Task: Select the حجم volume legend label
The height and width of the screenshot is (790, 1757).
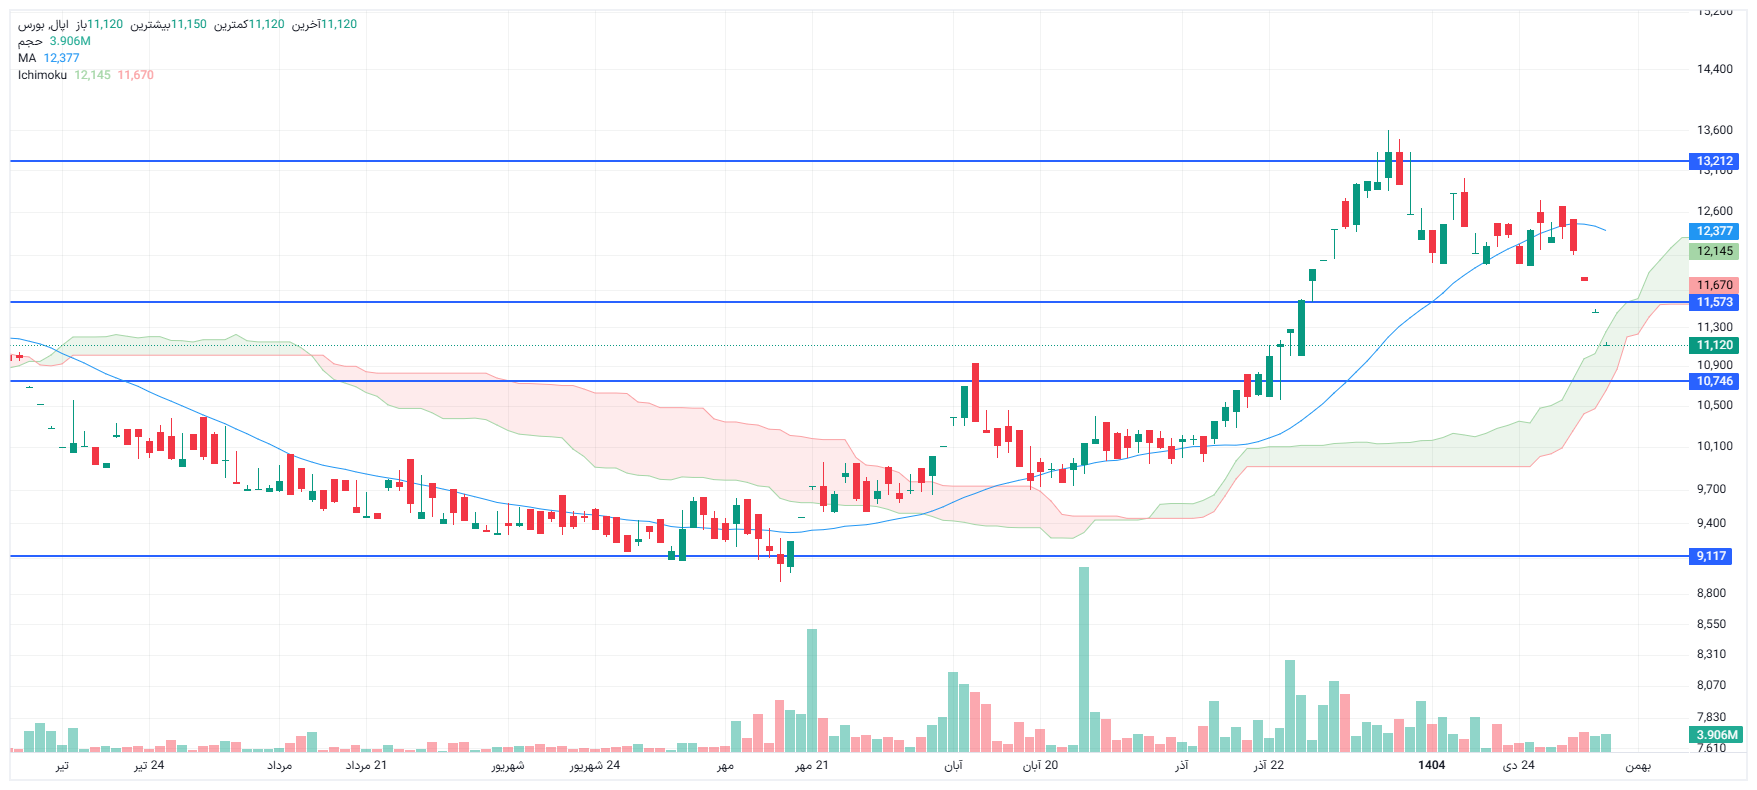Action: pyautogui.click(x=30, y=41)
